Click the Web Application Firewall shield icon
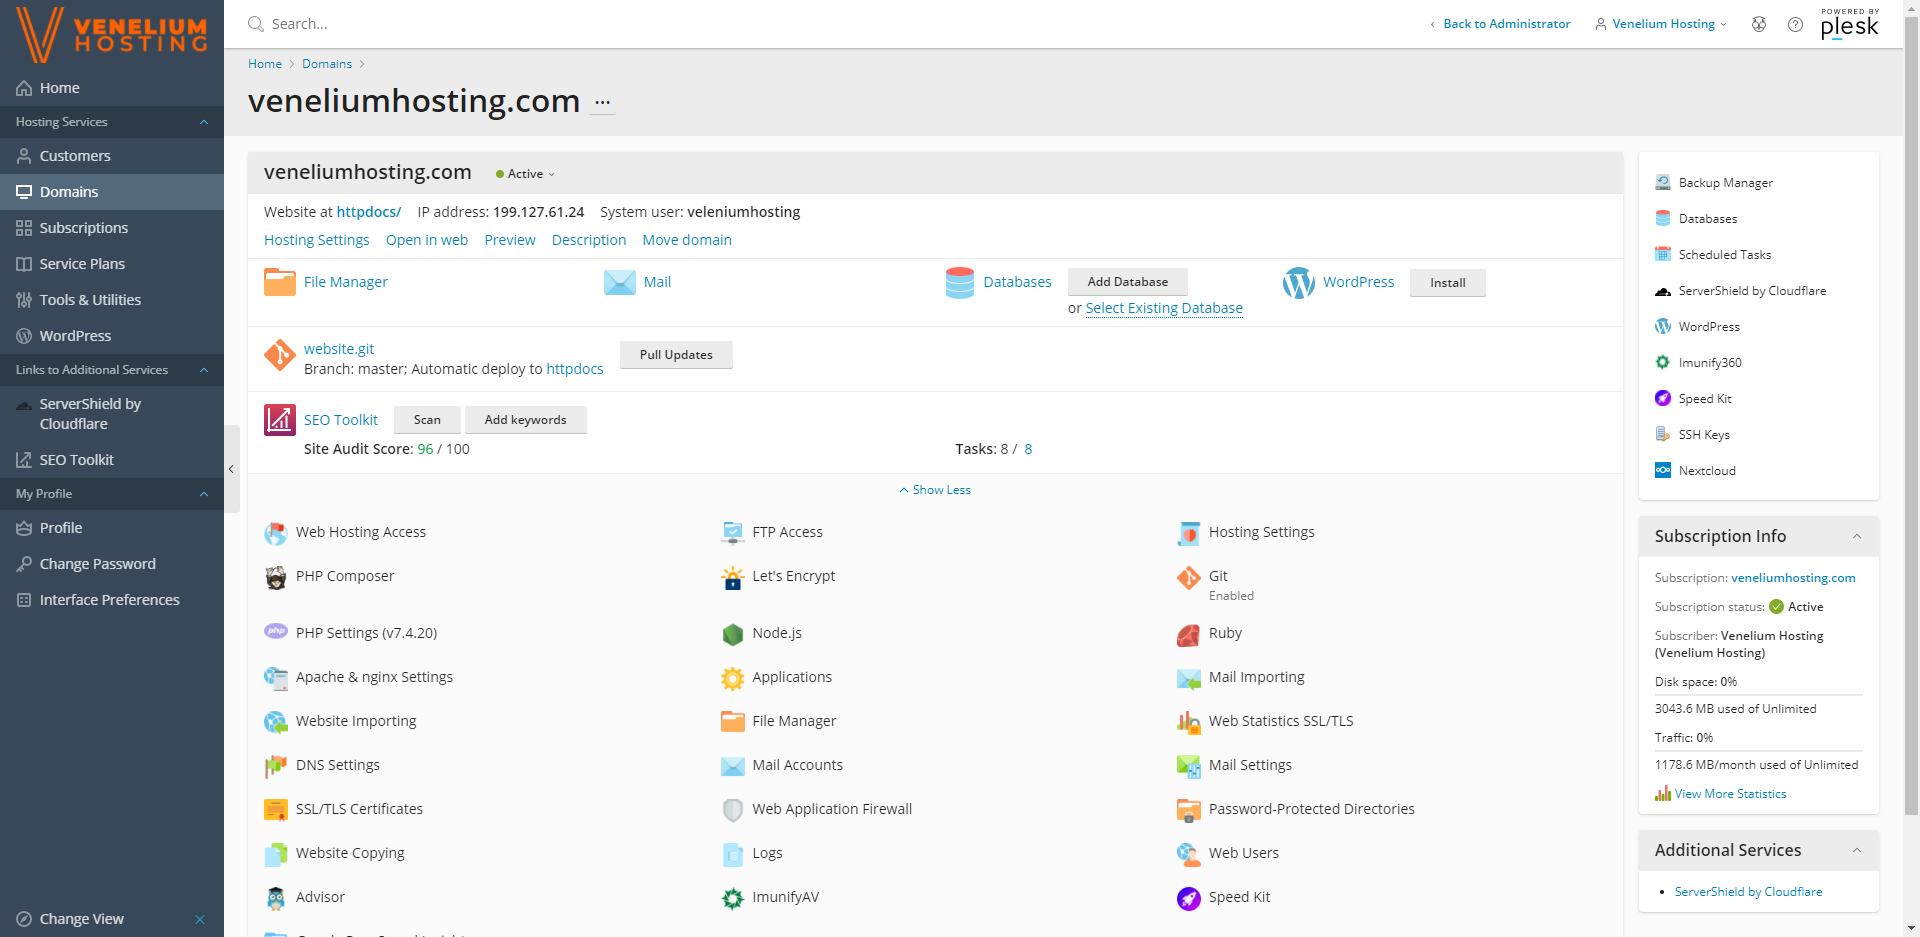 coord(733,810)
